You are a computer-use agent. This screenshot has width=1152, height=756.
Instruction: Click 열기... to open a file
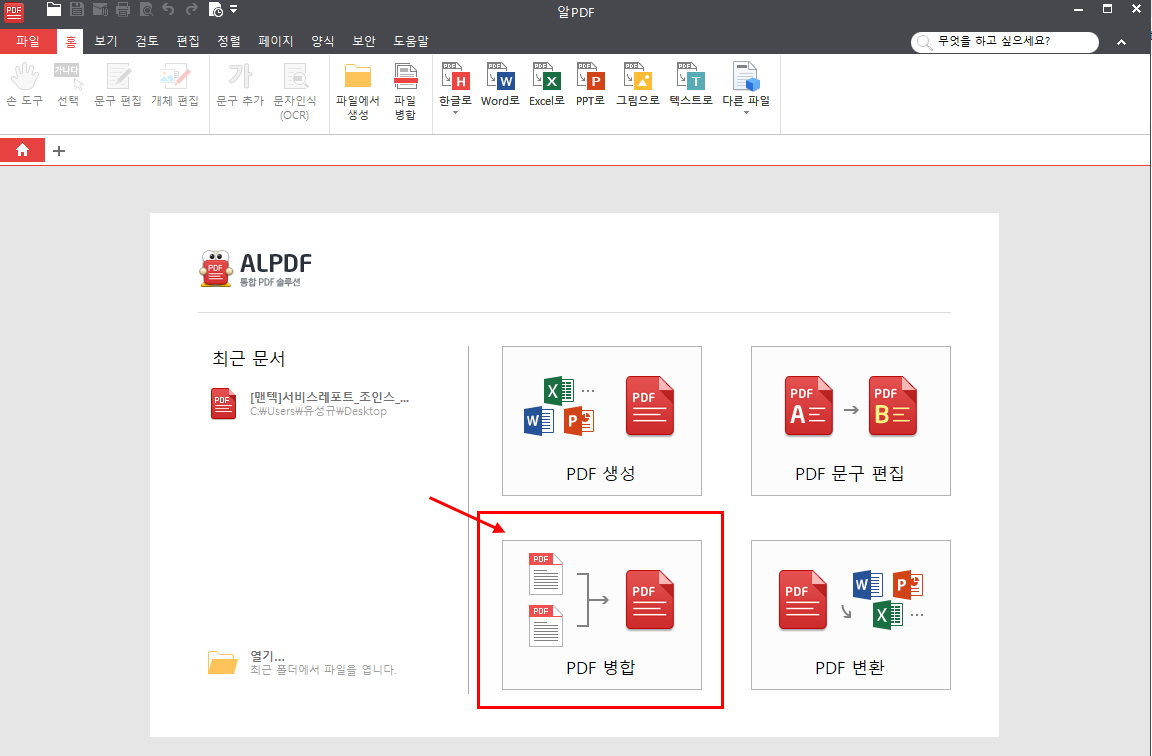301,662
